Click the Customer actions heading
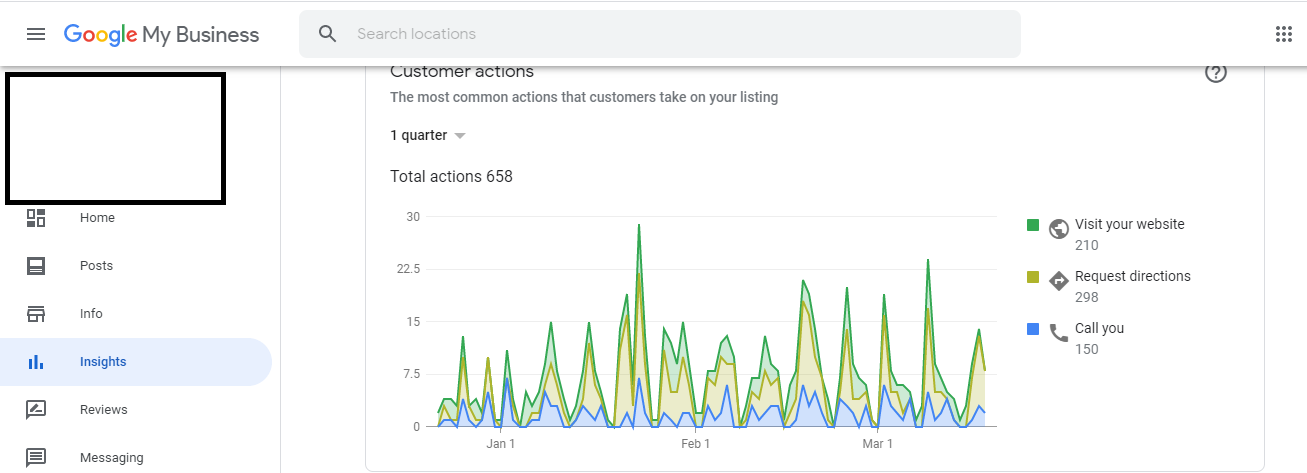Screen dimensions: 1307x473 (x=462, y=72)
